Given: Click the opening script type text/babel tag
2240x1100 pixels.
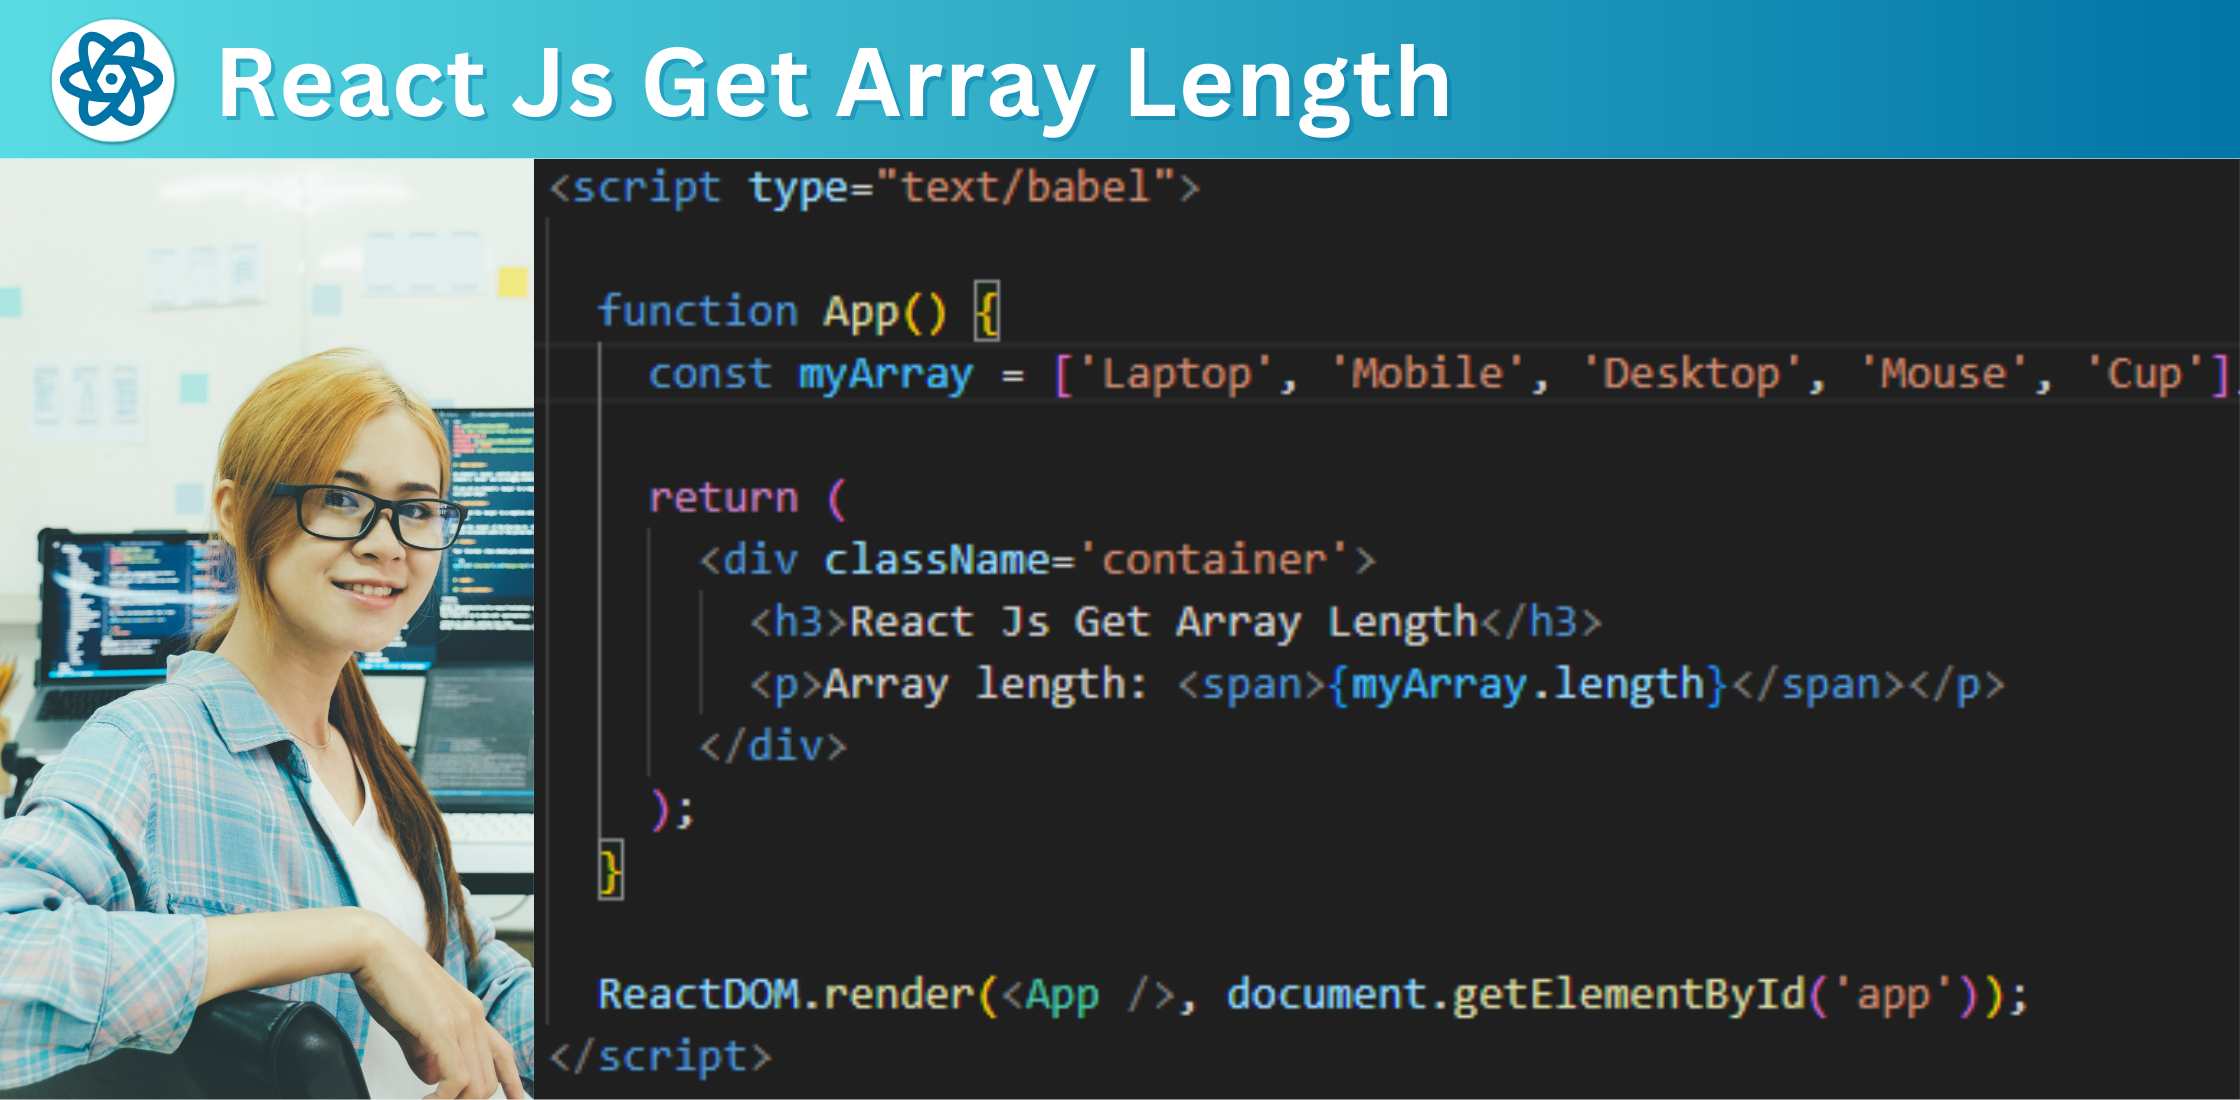Looking at the screenshot, I should tap(874, 188).
